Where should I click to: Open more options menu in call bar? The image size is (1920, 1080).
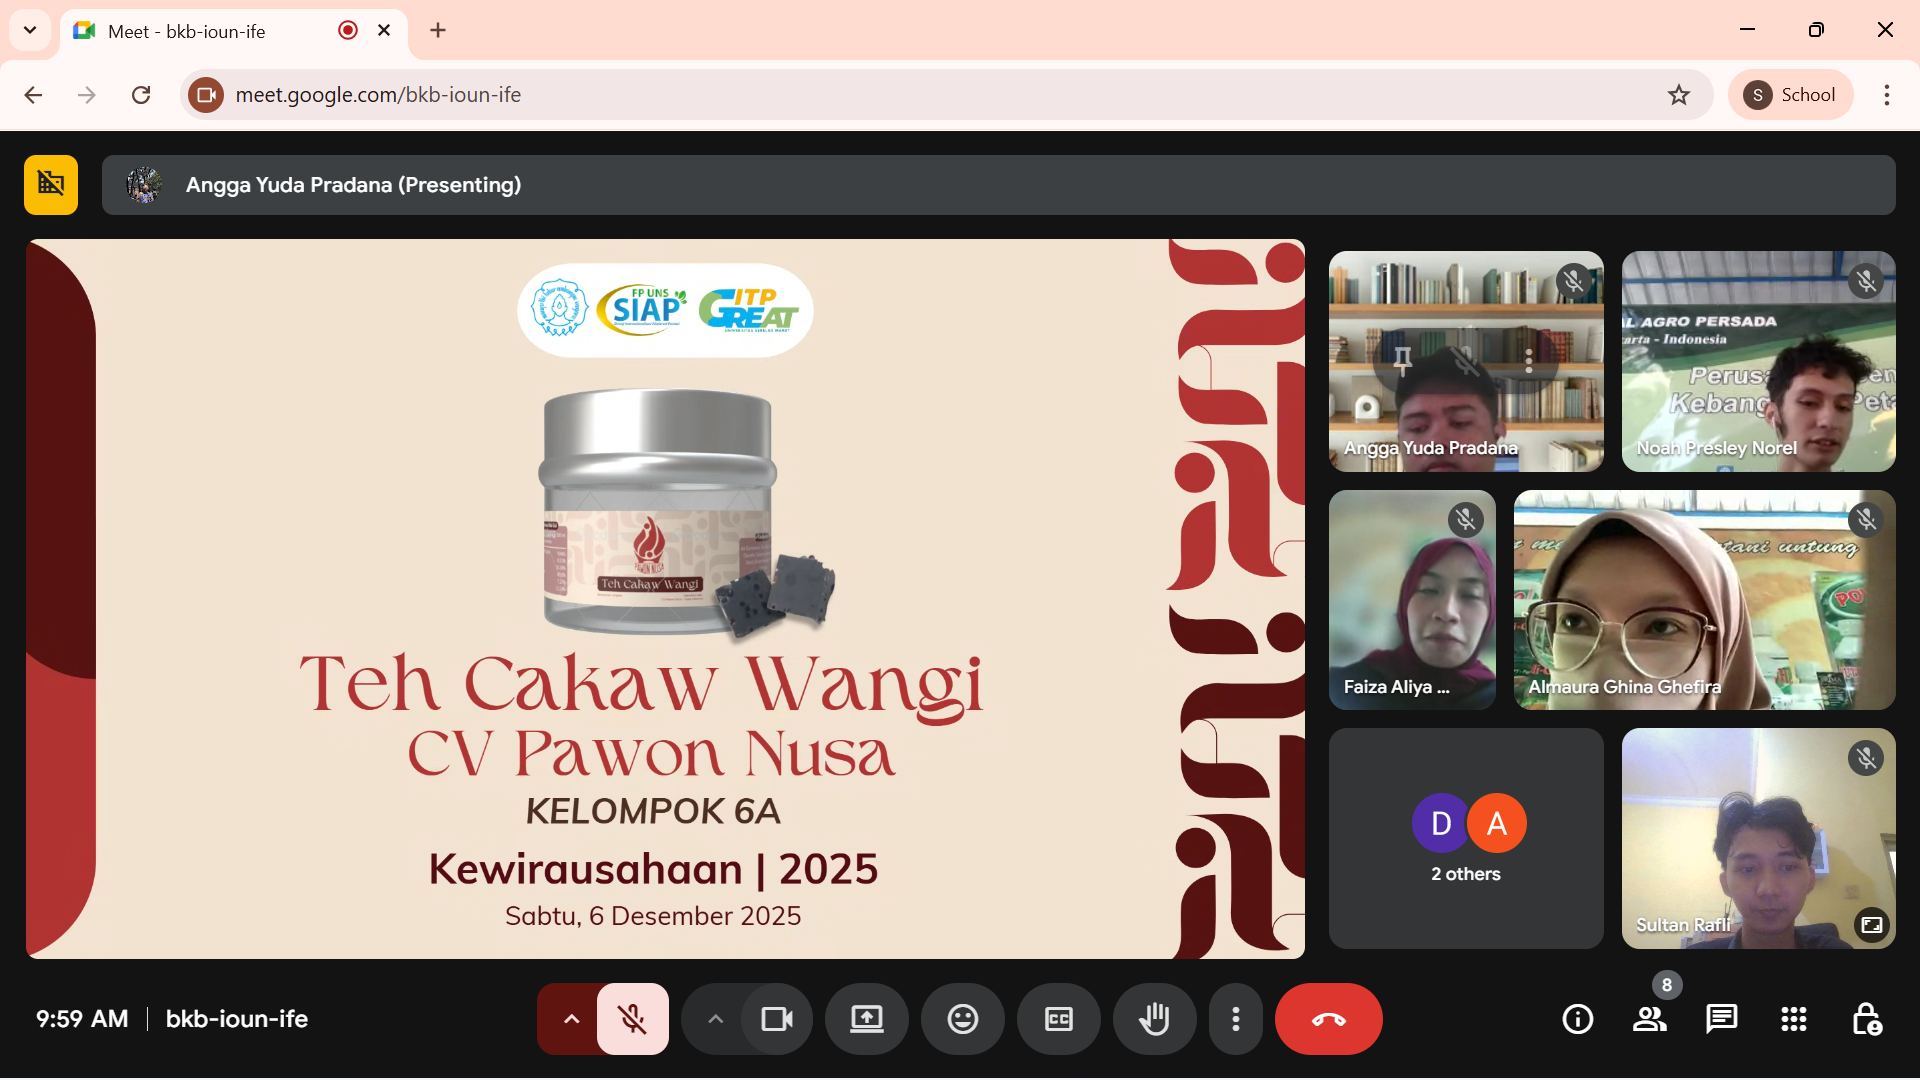(x=1236, y=1019)
